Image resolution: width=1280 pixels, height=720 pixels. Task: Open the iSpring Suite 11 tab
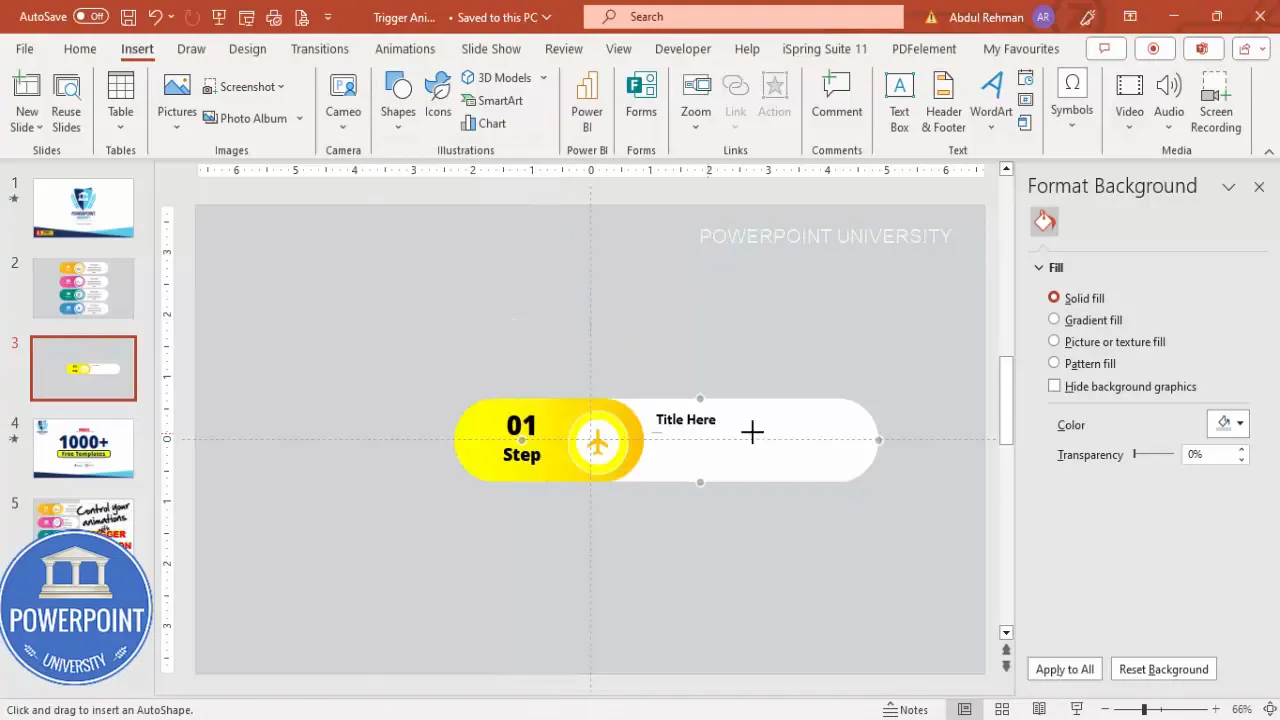pos(824,48)
